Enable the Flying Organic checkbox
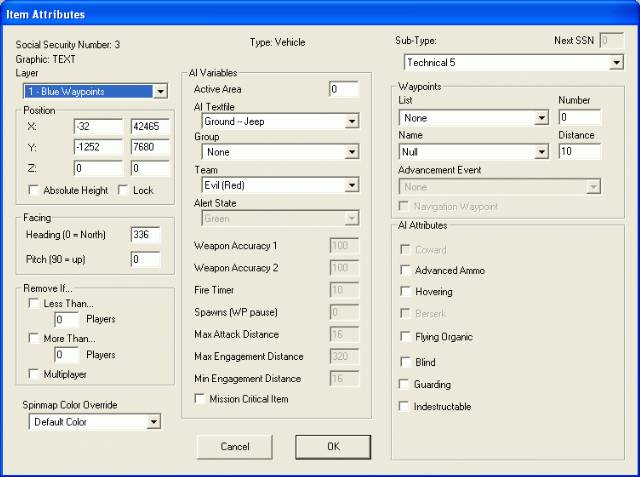Screen dimensions: 640x477 [x=405, y=337]
